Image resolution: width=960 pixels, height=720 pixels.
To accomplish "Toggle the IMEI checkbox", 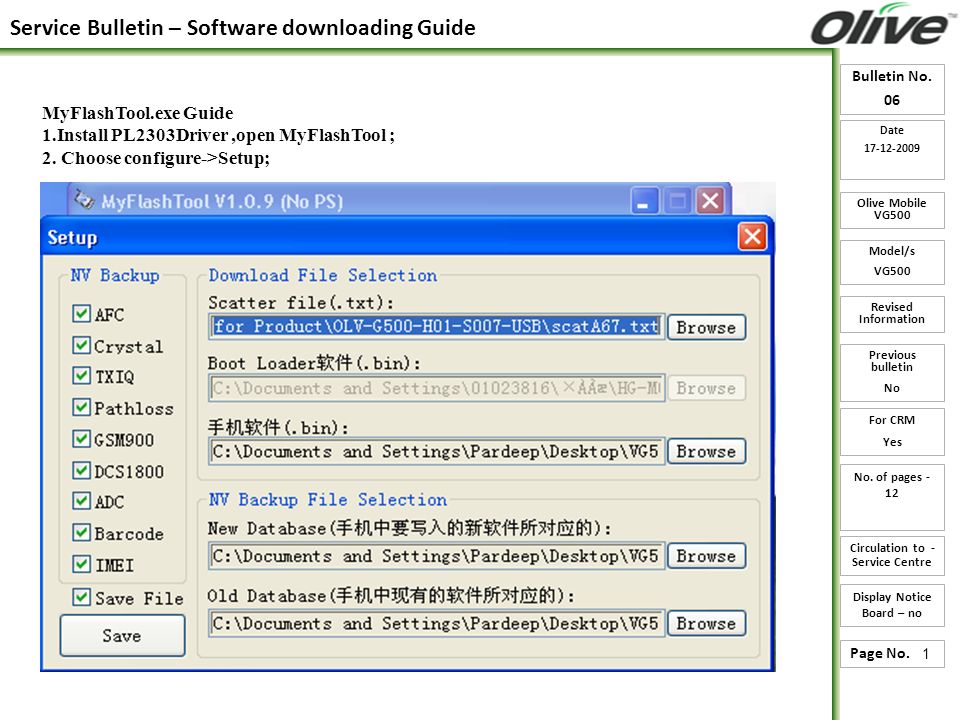I will pos(81,564).
